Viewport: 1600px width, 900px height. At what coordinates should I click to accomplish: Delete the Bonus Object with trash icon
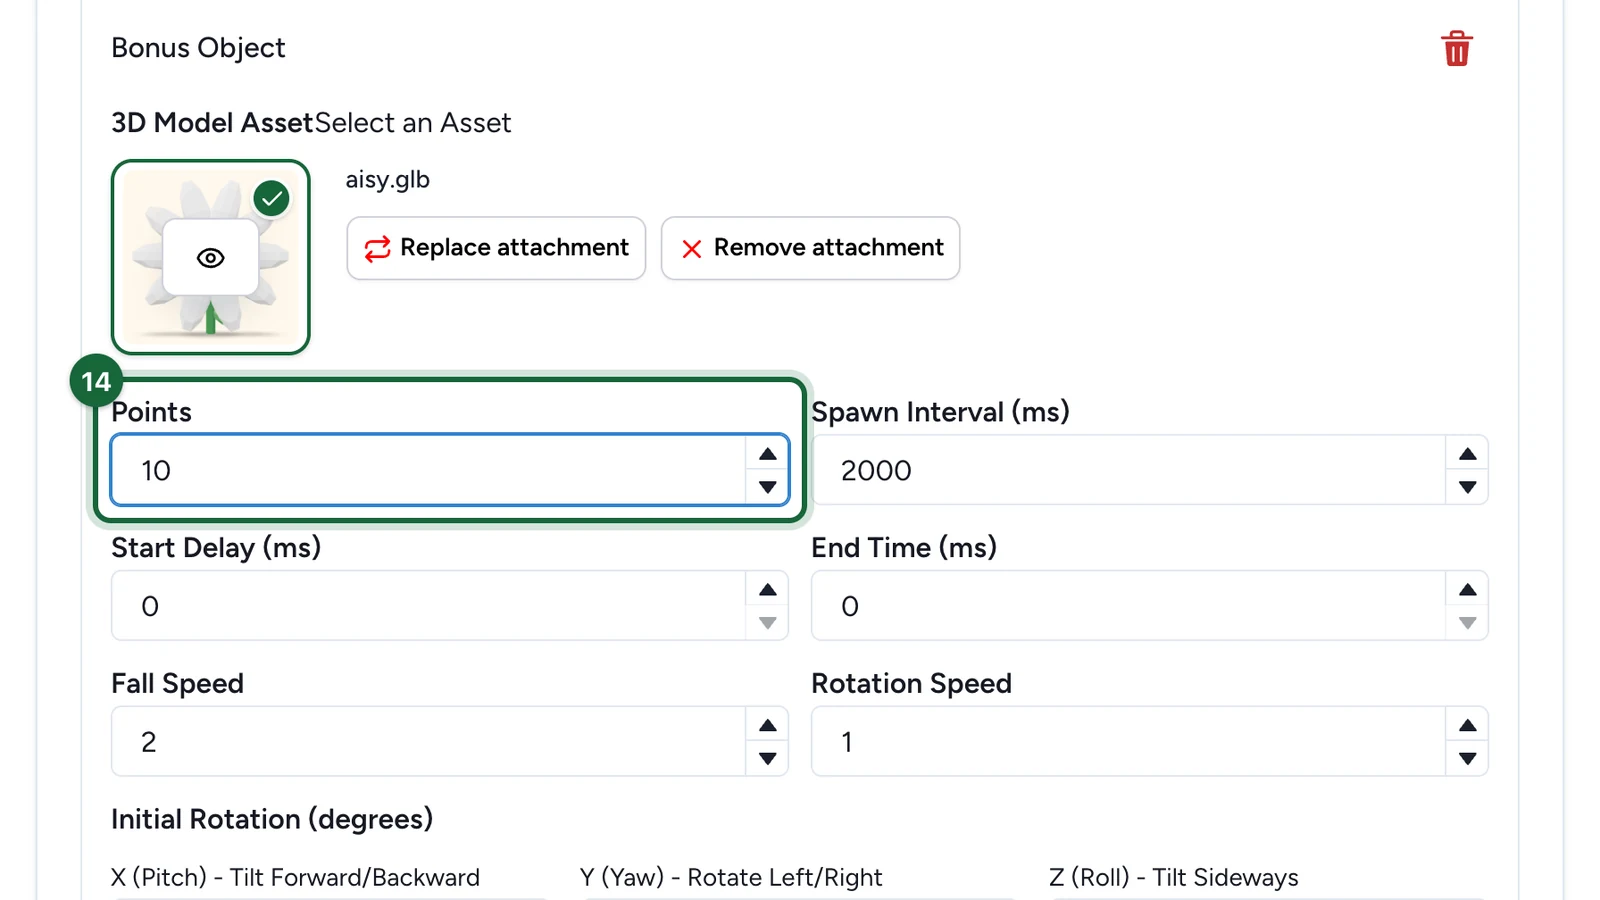point(1456,48)
